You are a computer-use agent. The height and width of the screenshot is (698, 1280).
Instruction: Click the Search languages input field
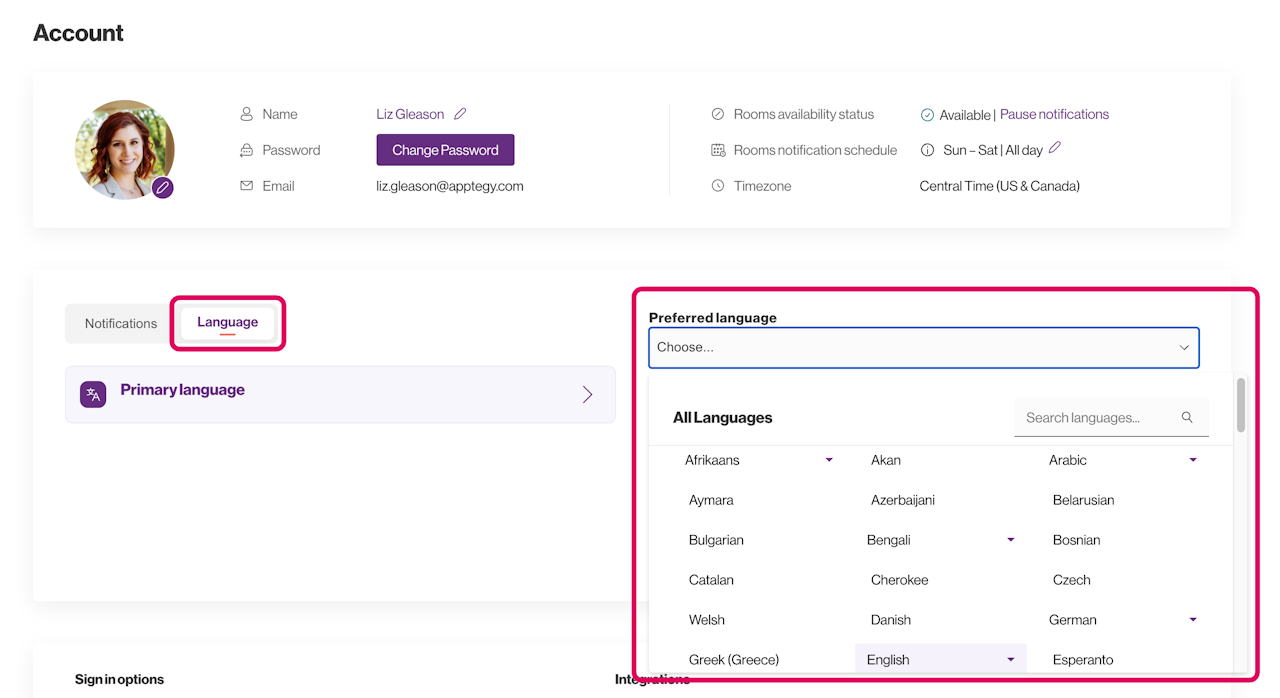coord(1098,418)
